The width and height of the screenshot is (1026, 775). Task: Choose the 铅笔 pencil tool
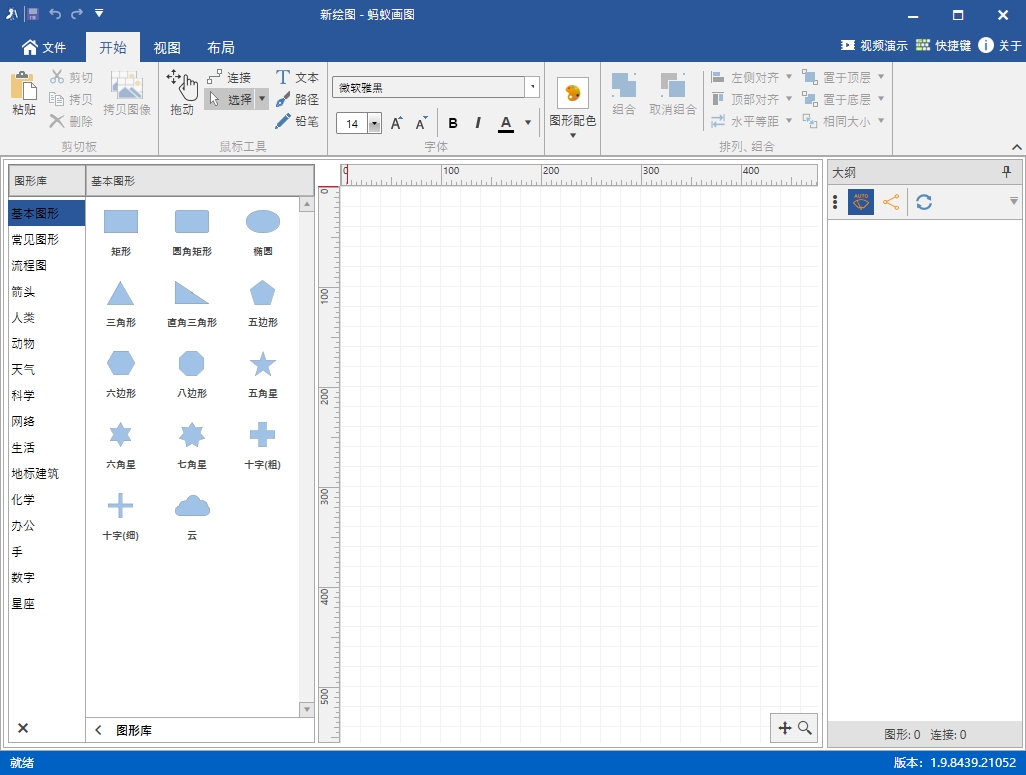[297, 121]
